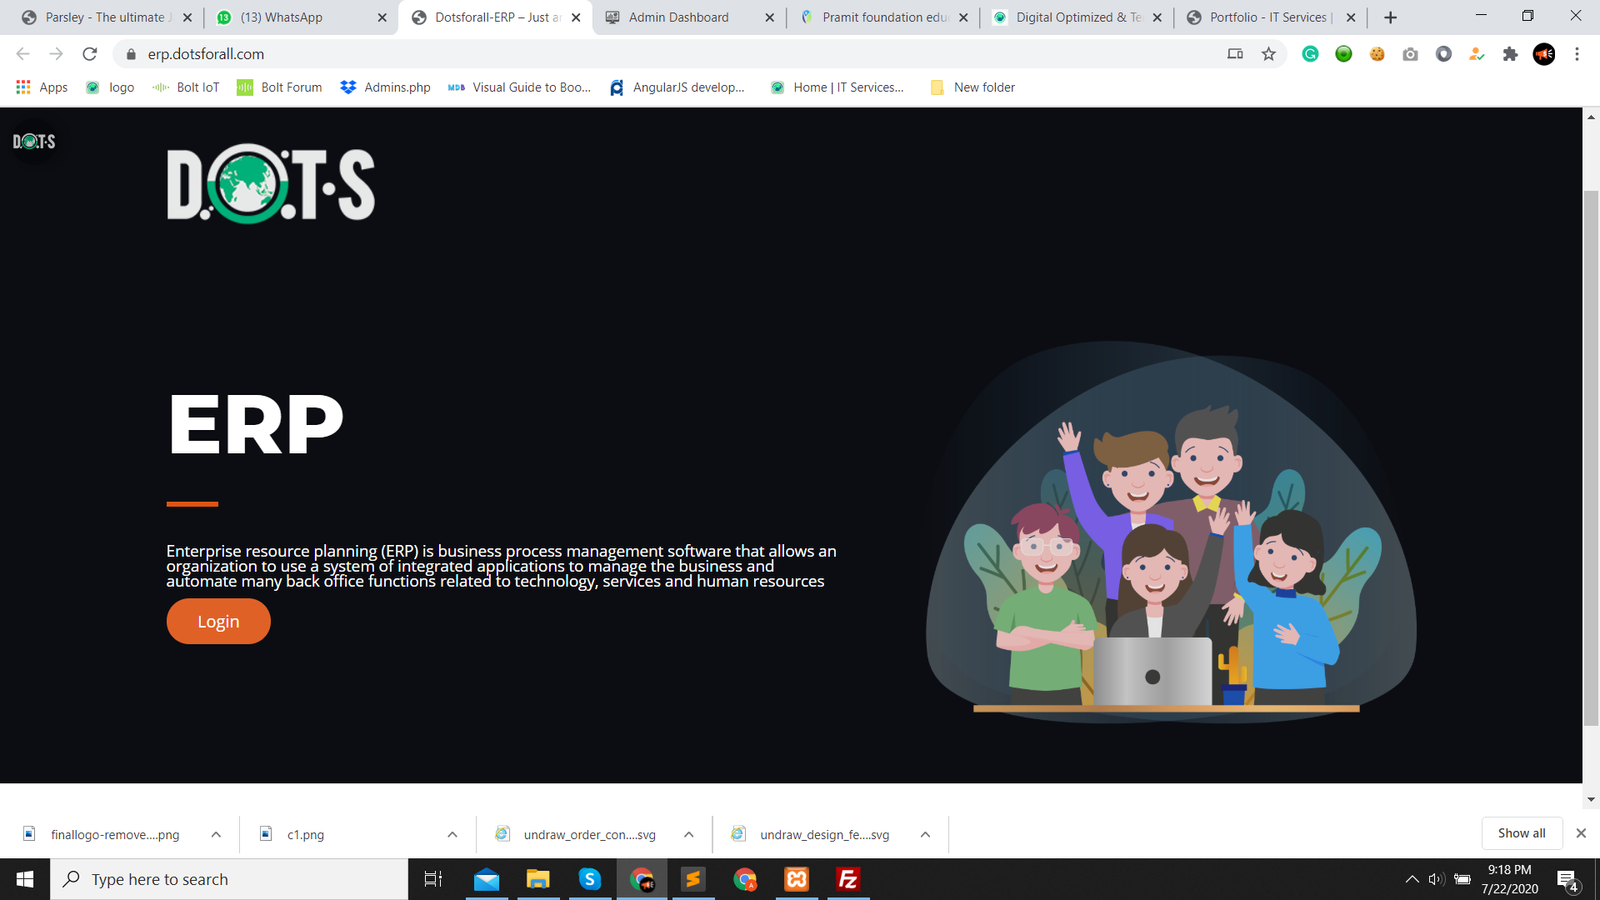Open the Extensions puzzle piece icon
The width and height of the screenshot is (1600, 900).
click(1510, 54)
